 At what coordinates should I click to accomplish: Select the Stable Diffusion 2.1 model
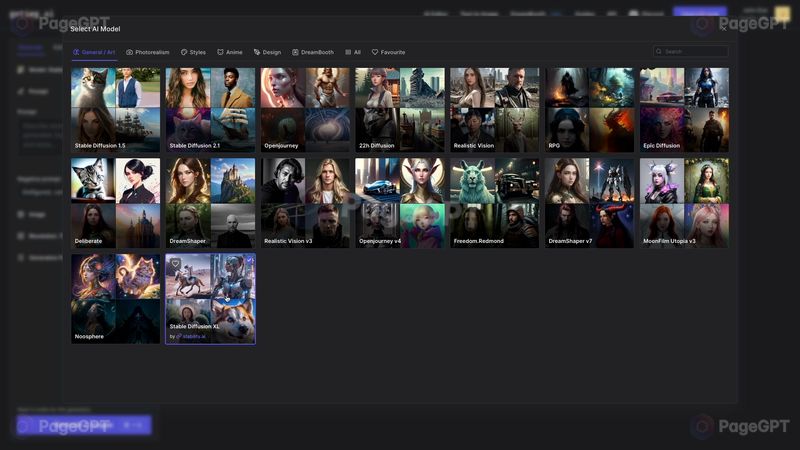[x=210, y=110]
